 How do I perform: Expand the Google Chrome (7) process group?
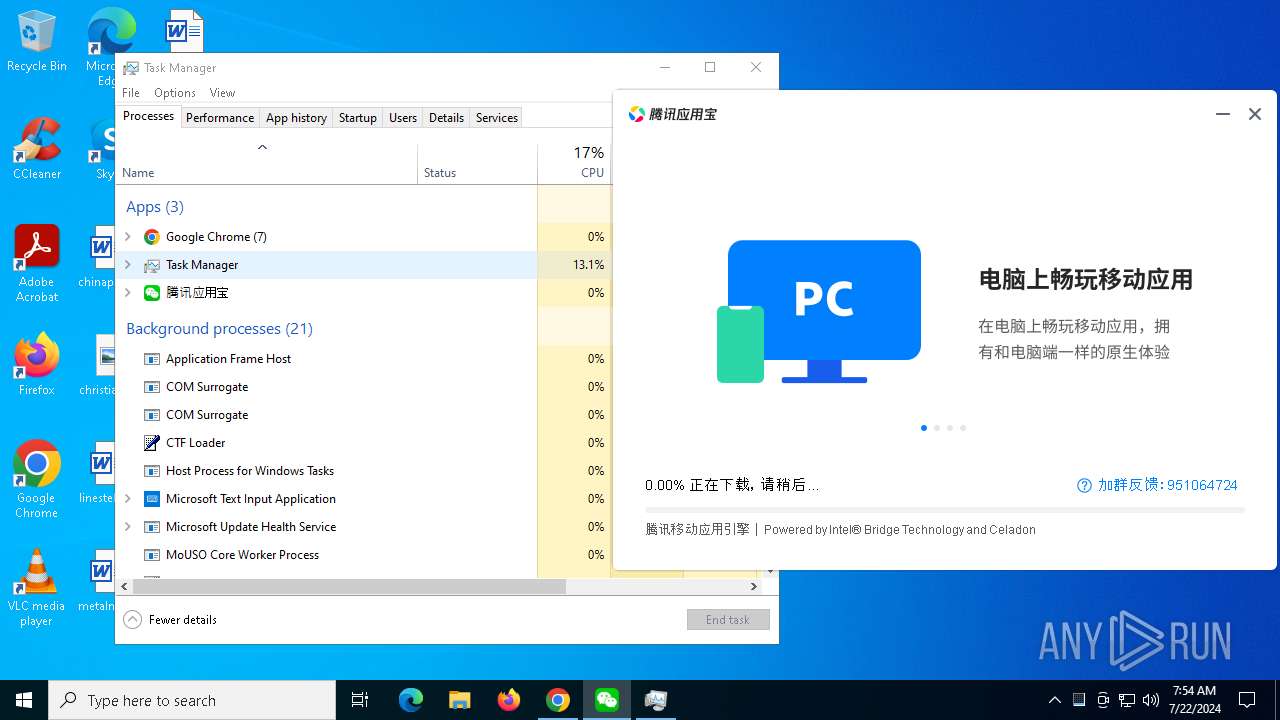pos(127,237)
